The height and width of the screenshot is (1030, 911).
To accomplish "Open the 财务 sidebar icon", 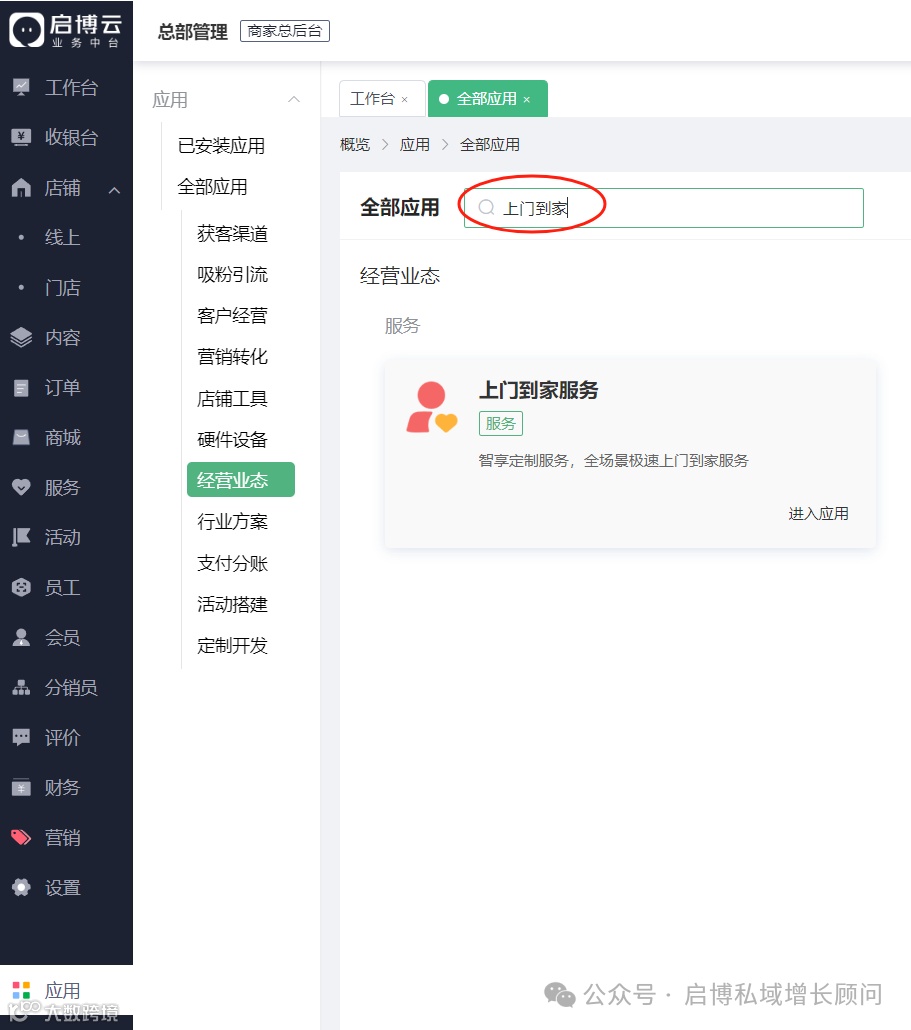I will tap(22, 787).
